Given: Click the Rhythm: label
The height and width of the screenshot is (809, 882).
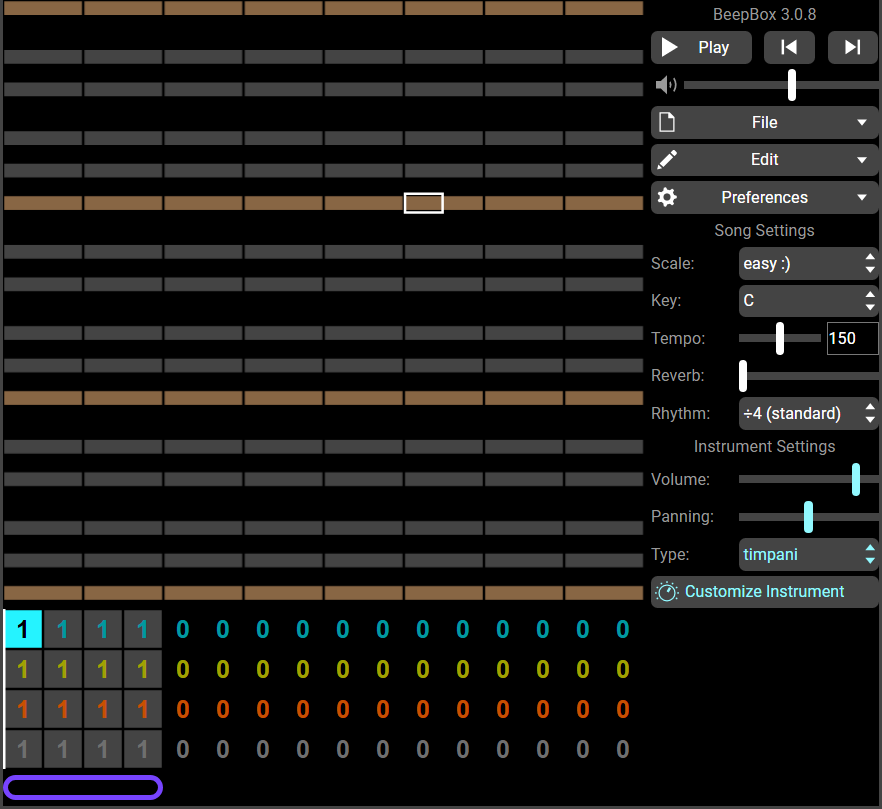Looking at the screenshot, I should point(681,414).
